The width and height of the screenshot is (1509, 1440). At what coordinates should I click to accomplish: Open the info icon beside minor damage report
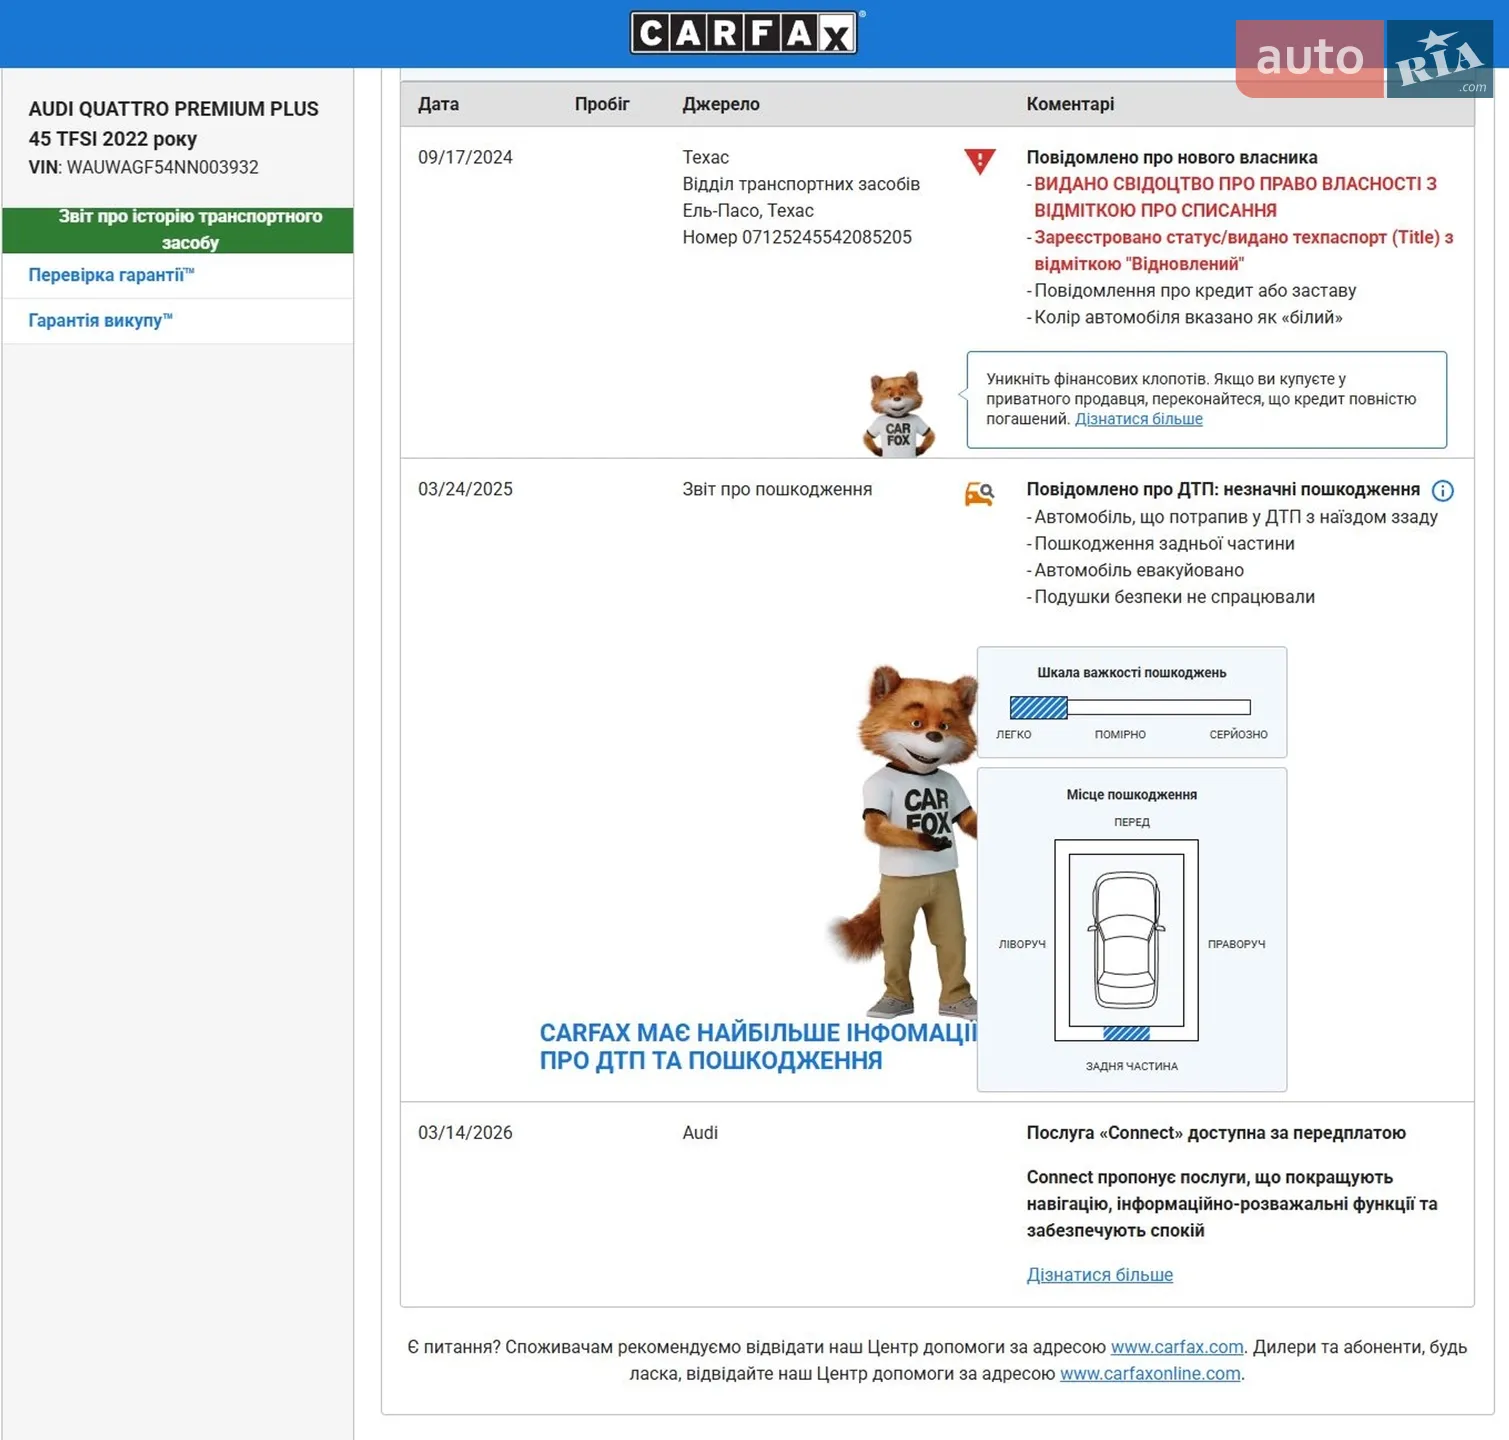point(1443,491)
